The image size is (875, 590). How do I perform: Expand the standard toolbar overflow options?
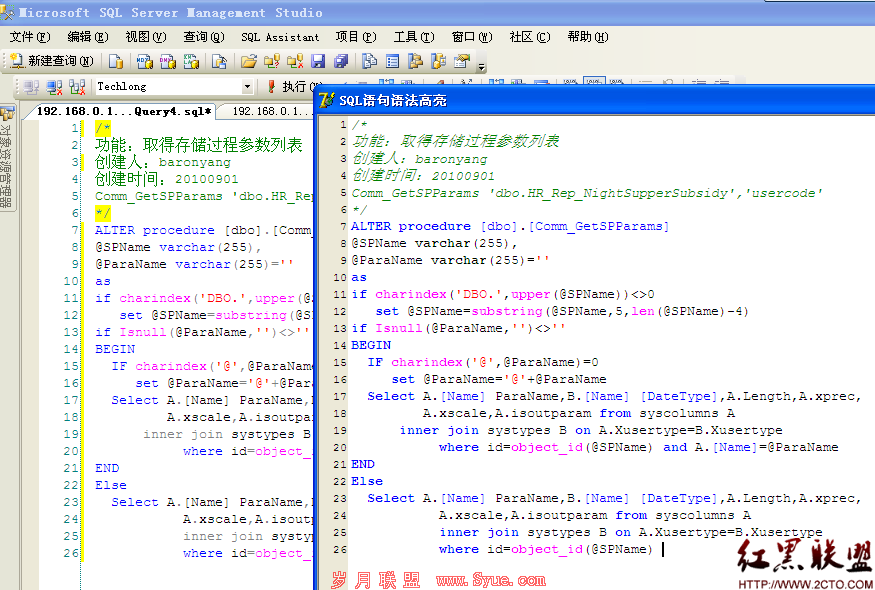point(482,66)
